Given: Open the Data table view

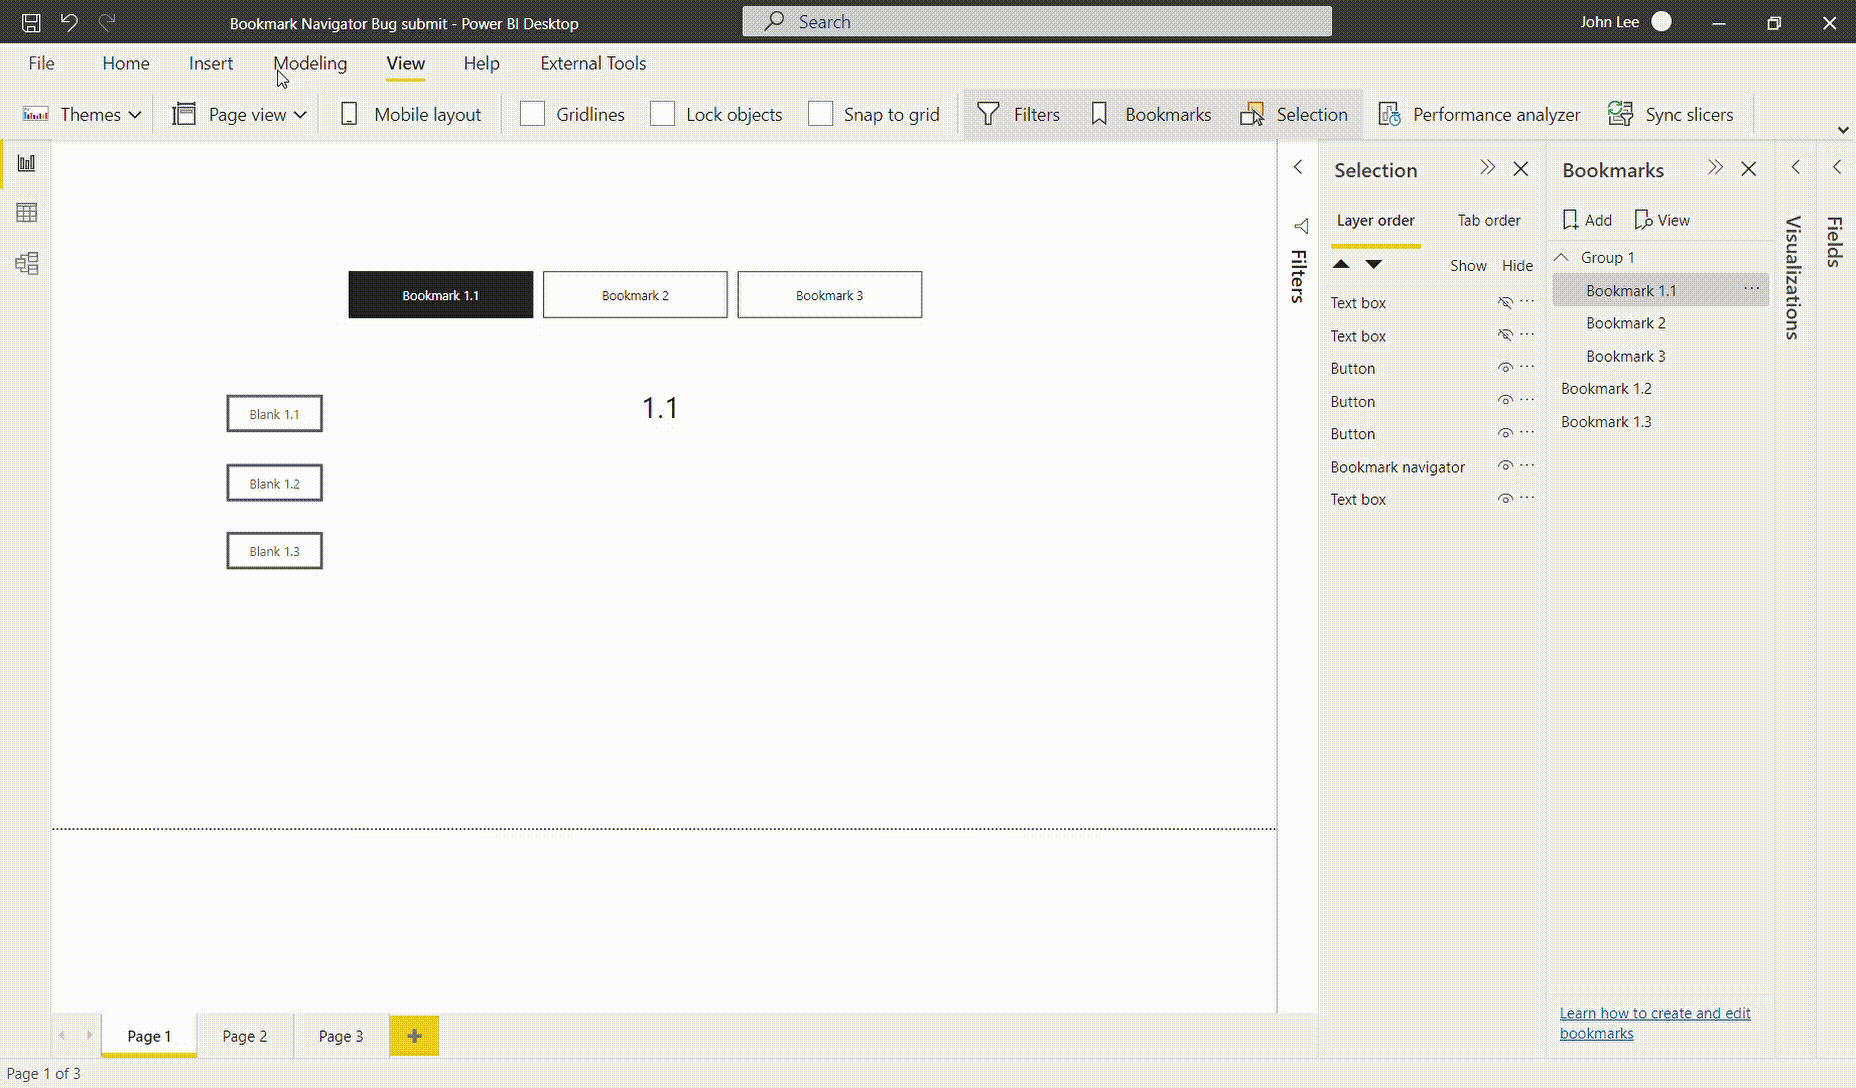Looking at the screenshot, I should click(x=27, y=213).
